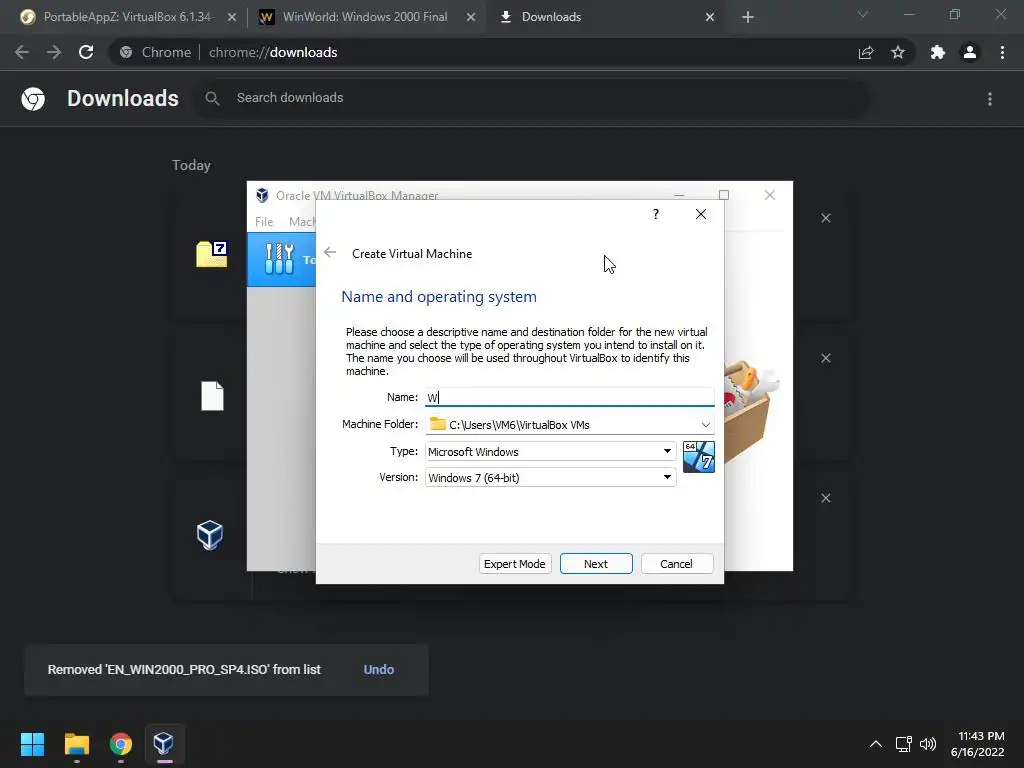Open the File menu in VirtualBox Manager

(x=264, y=221)
